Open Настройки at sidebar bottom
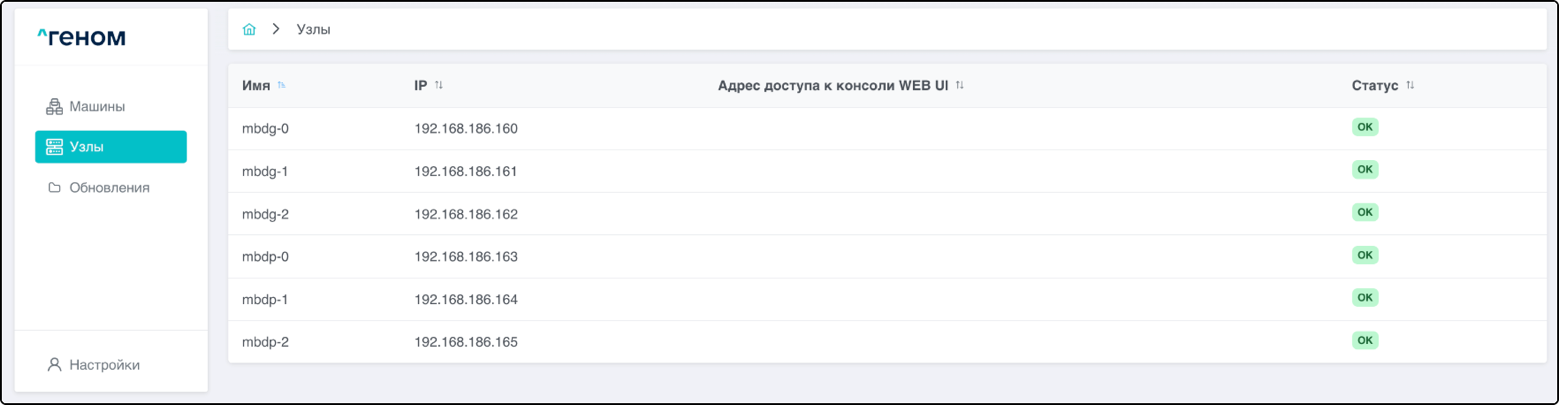 (104, 365)
